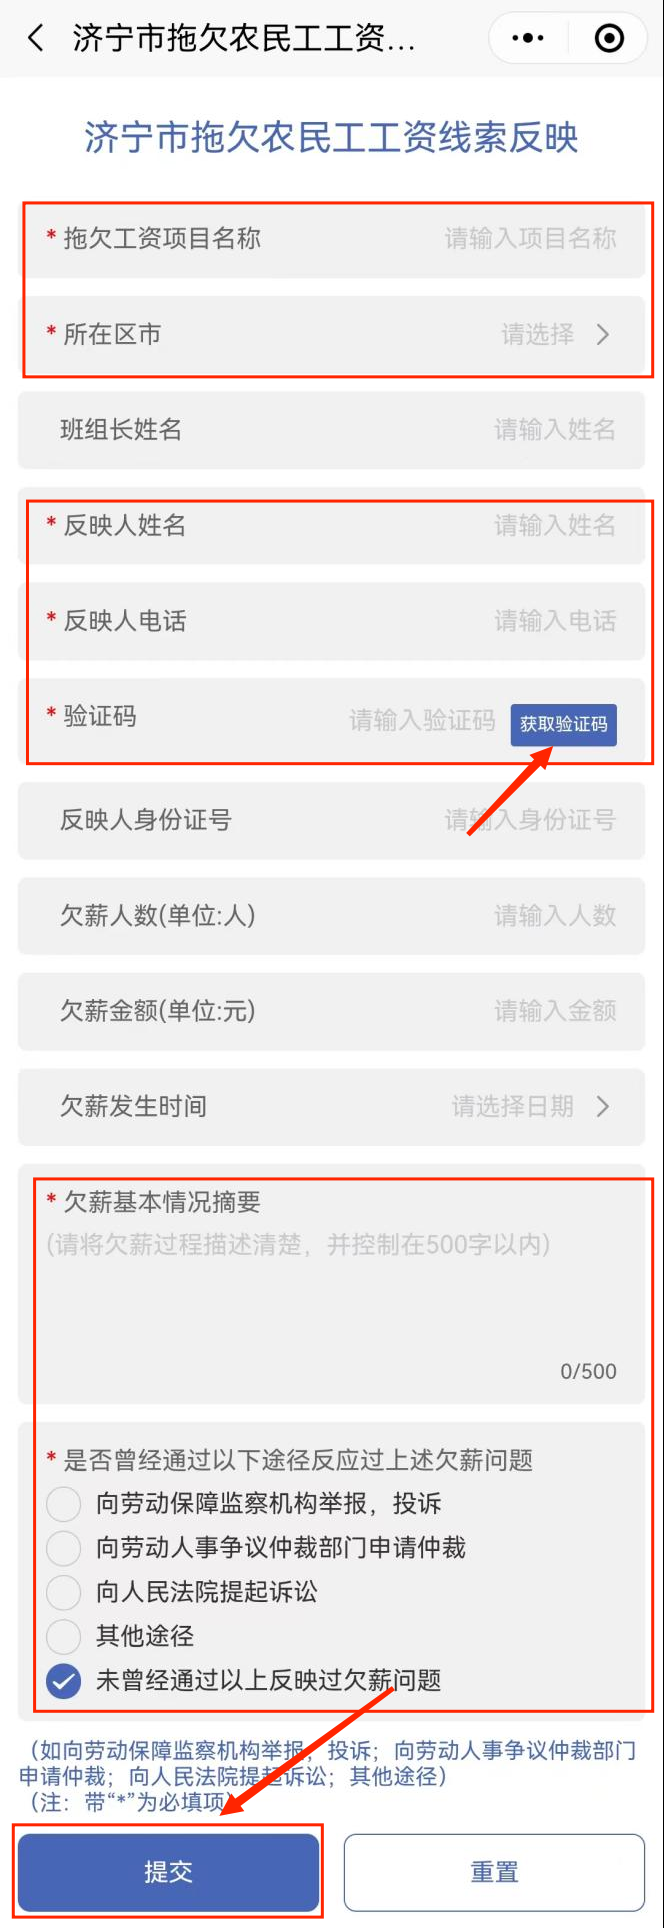Image resolution: width=664 pixels, height=1928 pixels.
Task: Focus the 反映人身份证号 input field
Action: click(x=331, y=820)
